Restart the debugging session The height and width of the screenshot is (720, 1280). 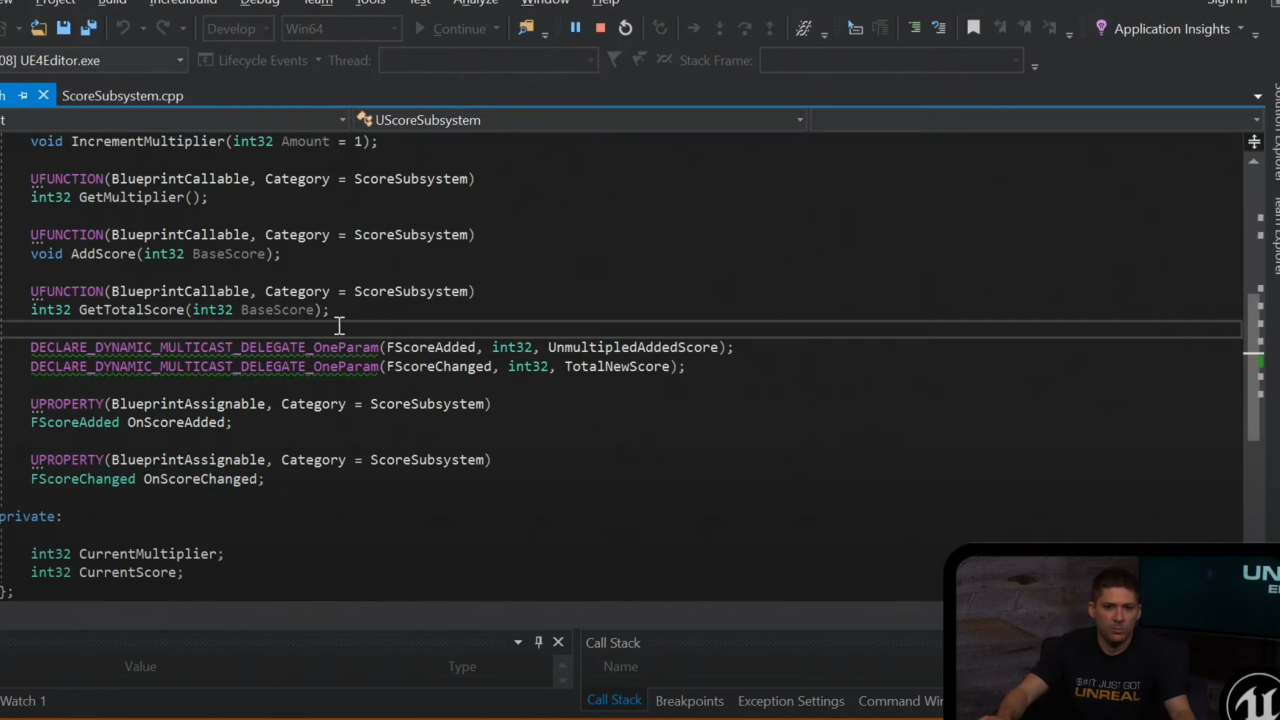pos(626,28)
